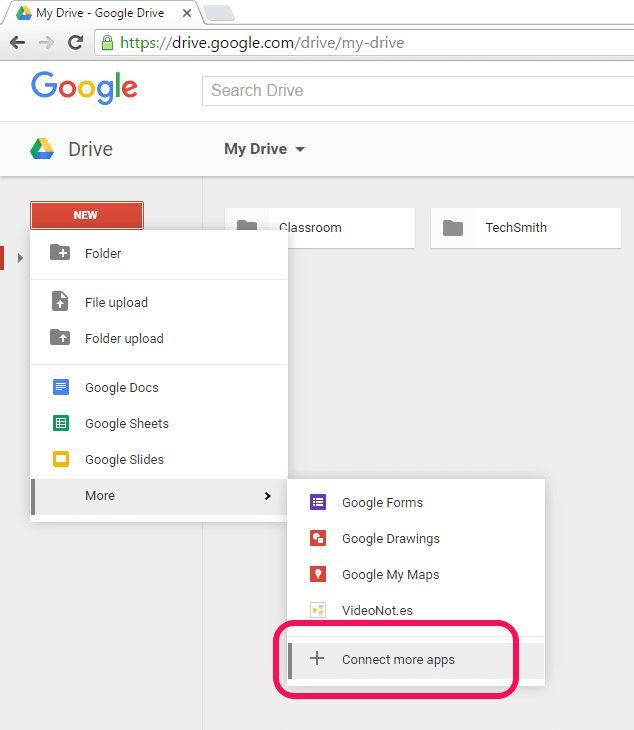Click the Drive triangle logo icon

click(x=42, y=149)
